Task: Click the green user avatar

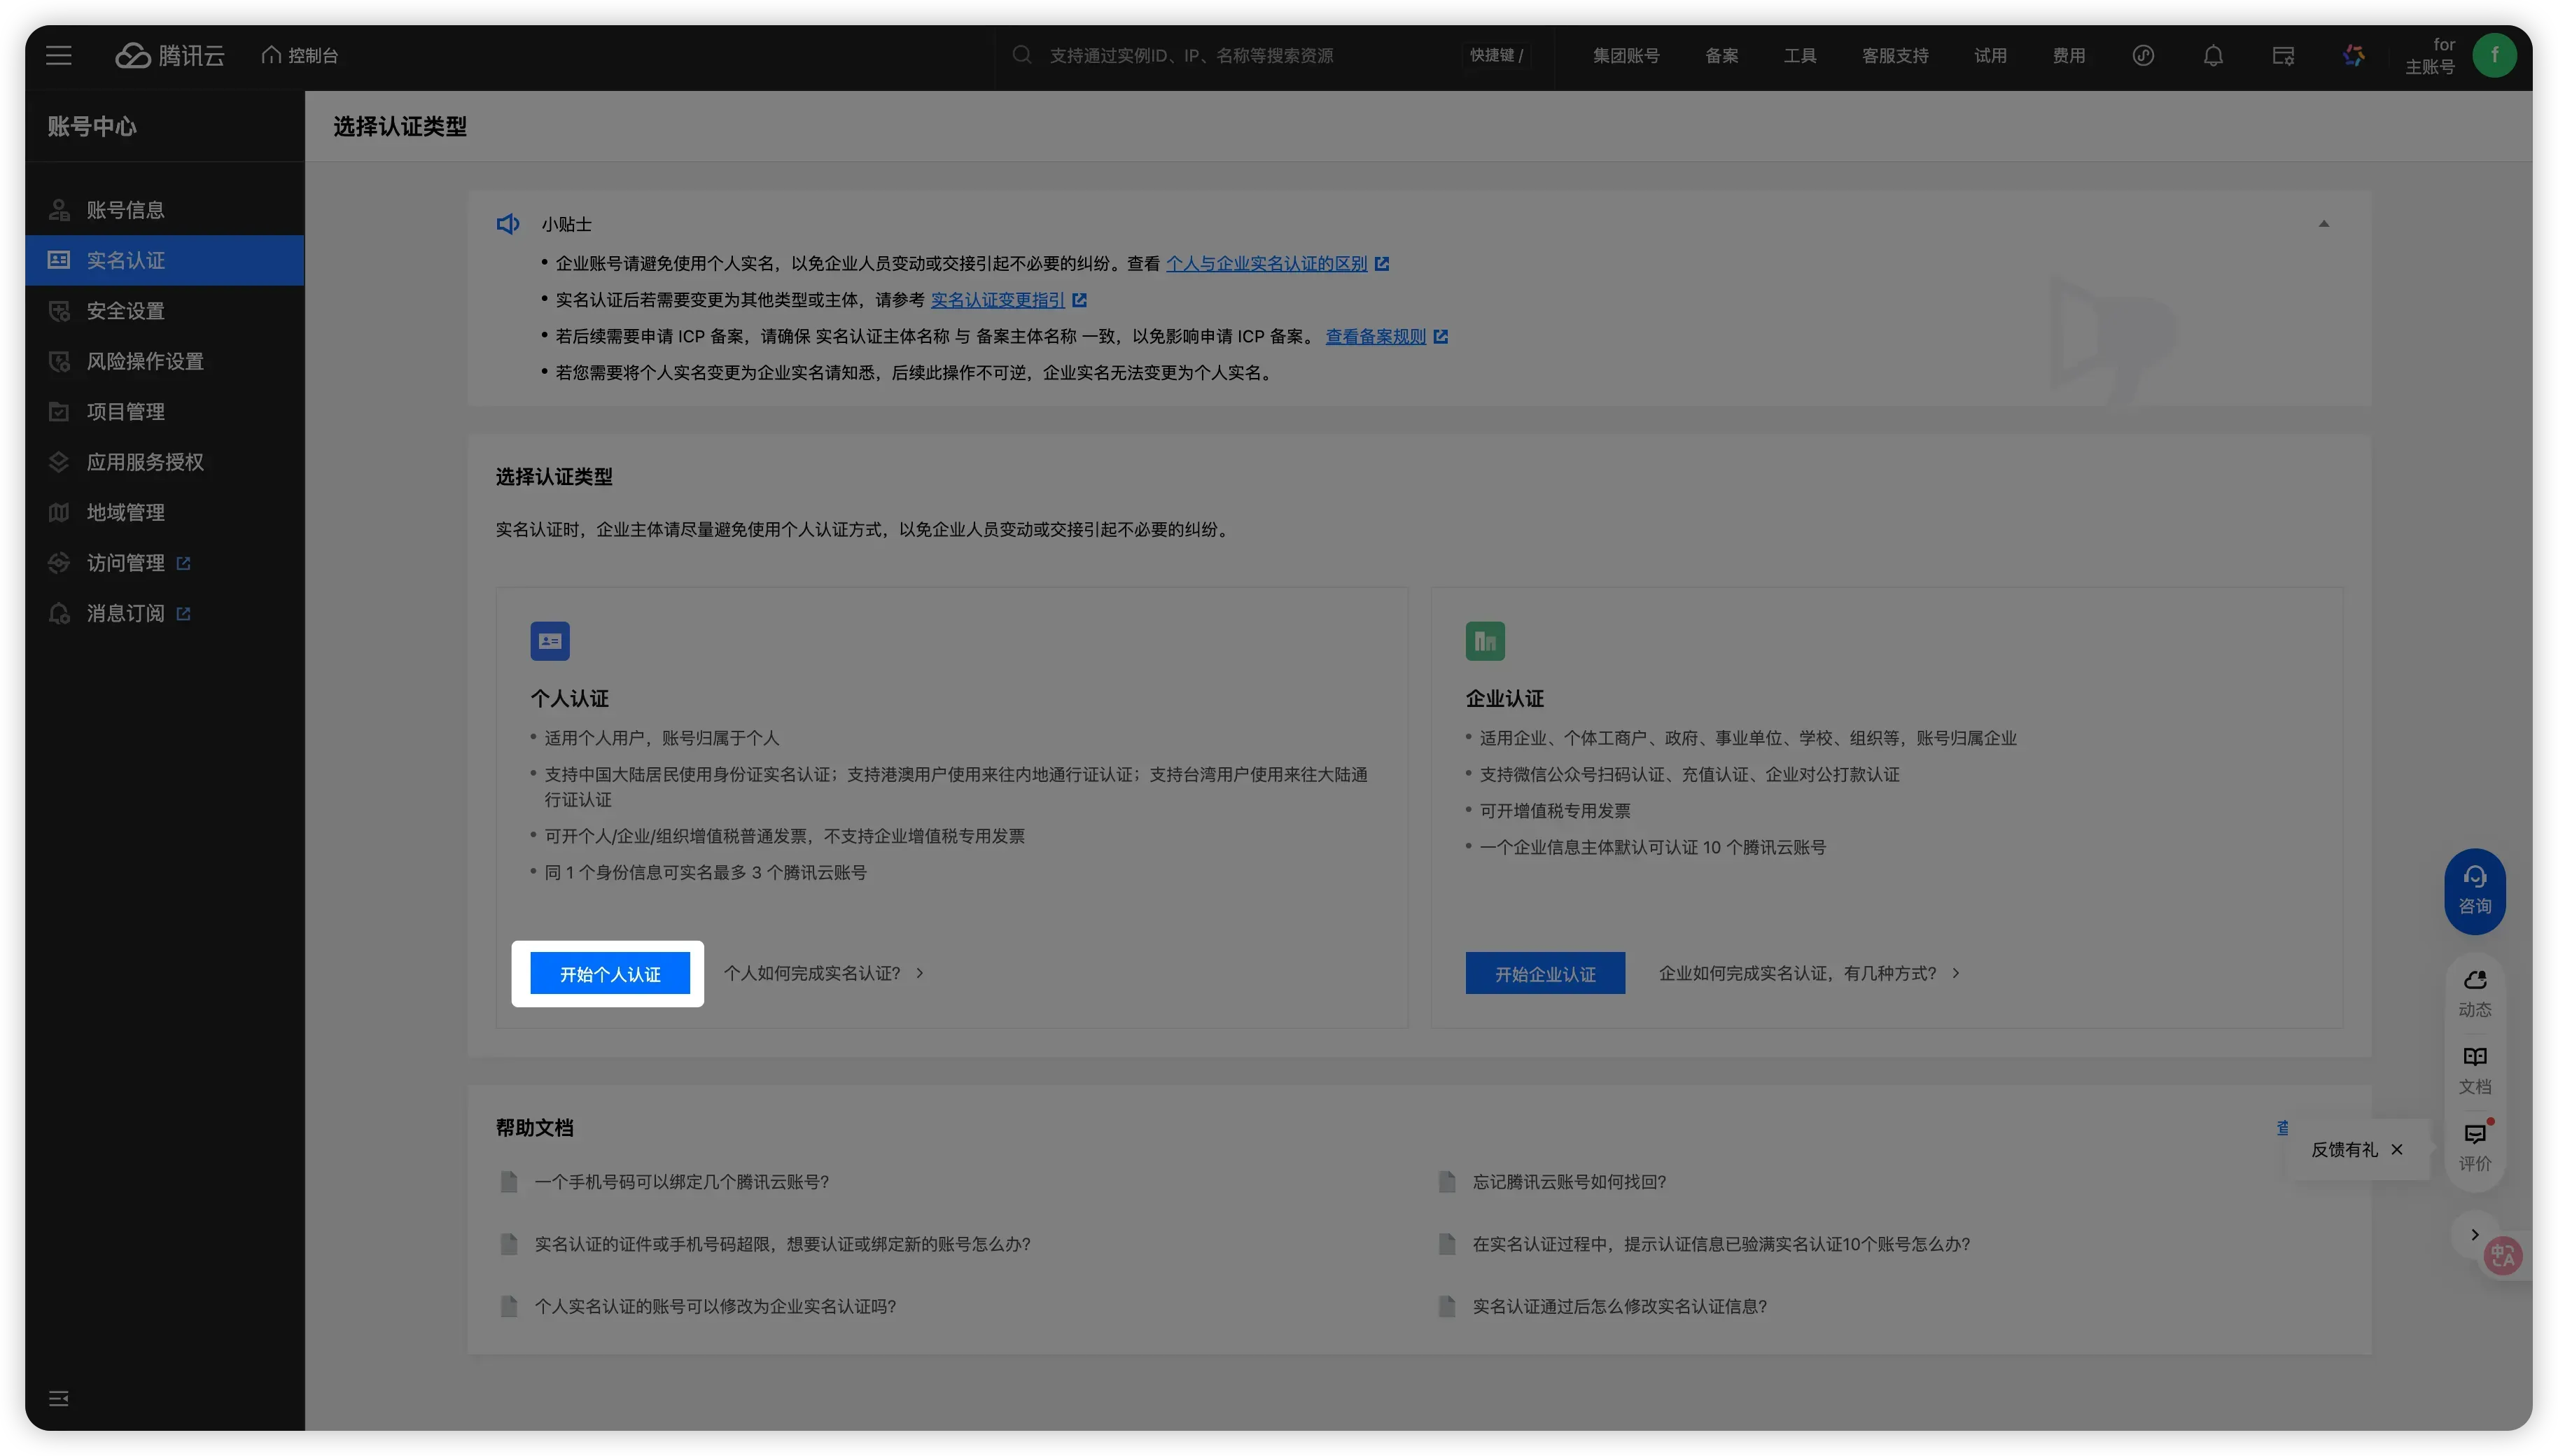Action: [2494, 55]
